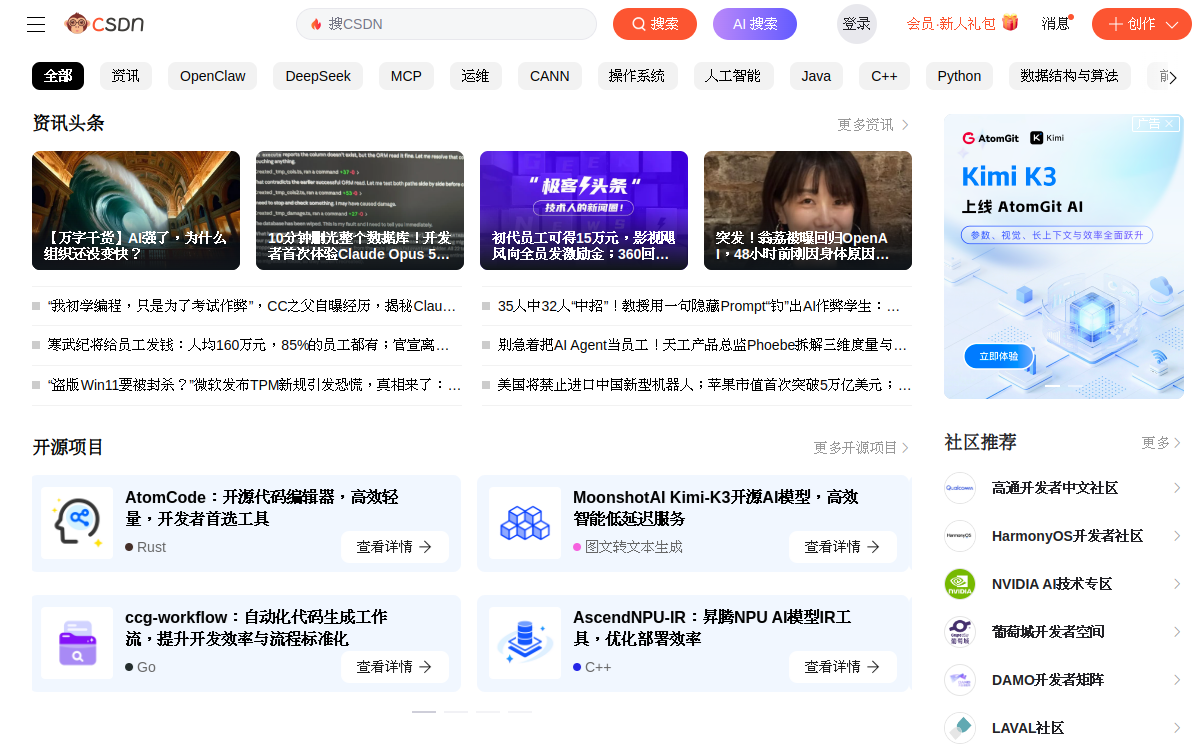Image resolution: width=1200 pixels, height=750 pixels.
Task: Open 更多资讯 chevron link
Action: click(x=874, y=125)
